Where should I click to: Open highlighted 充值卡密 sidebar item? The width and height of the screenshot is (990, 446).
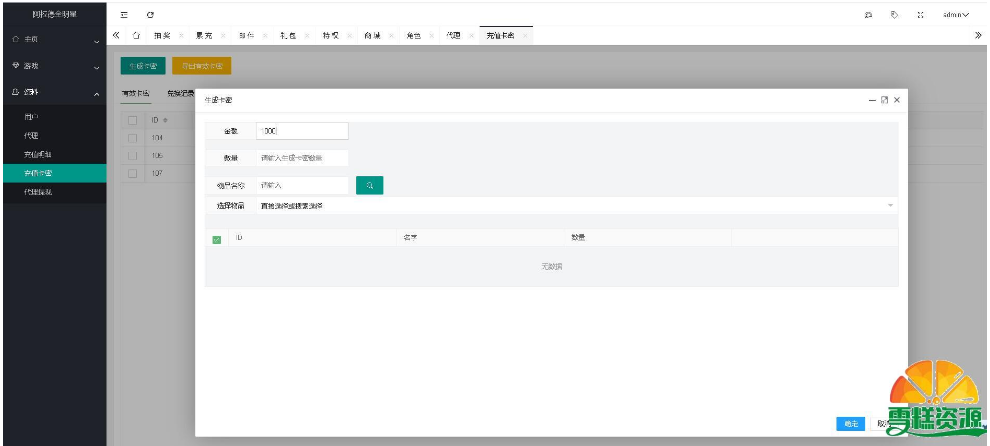click(x=54, y=173)
